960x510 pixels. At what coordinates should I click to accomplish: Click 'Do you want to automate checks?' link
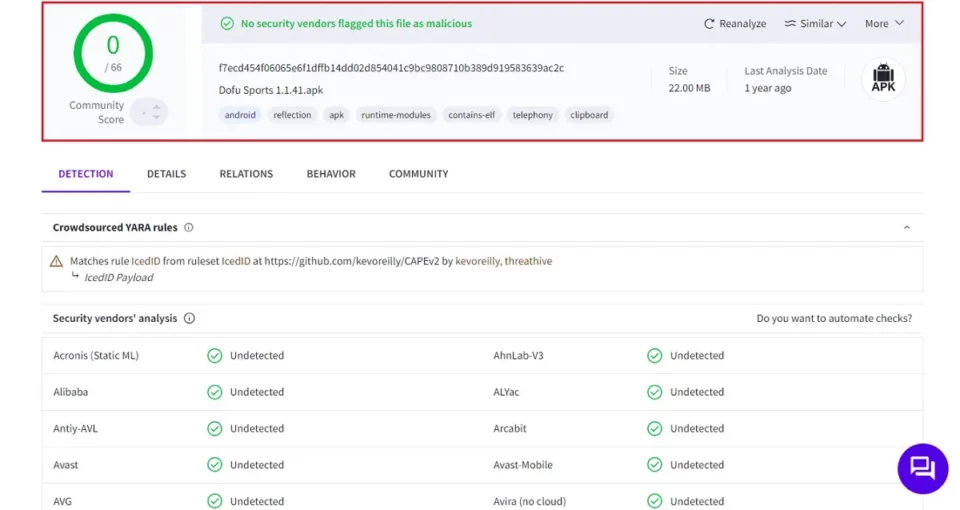[834, 318]
